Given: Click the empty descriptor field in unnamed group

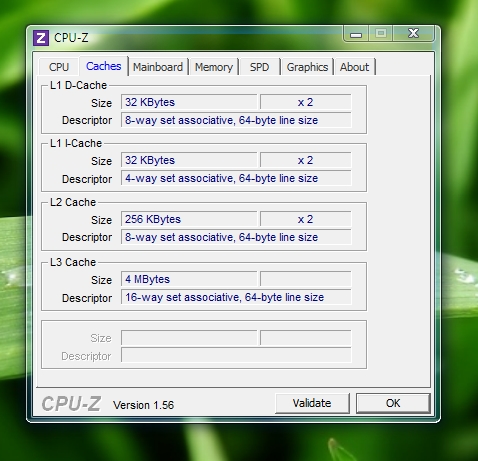Looking at the screenshot, I should 236,355.
